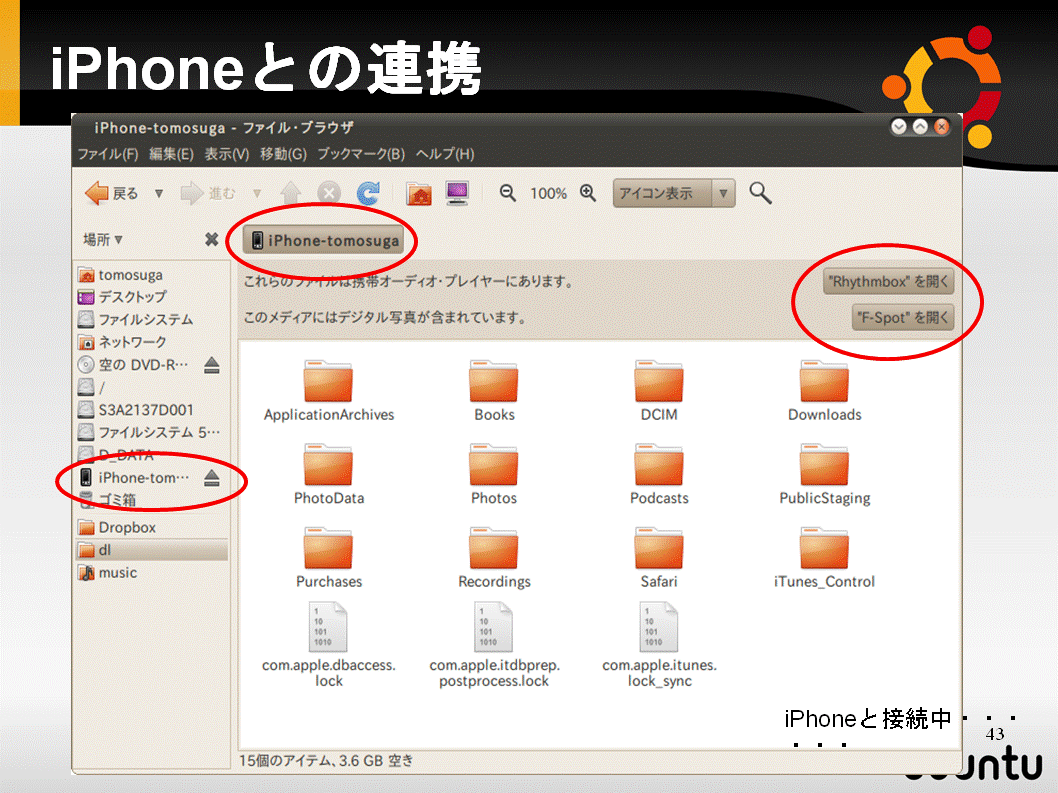
Task: Zoom in with the plus magnifier
Action: 588,193
